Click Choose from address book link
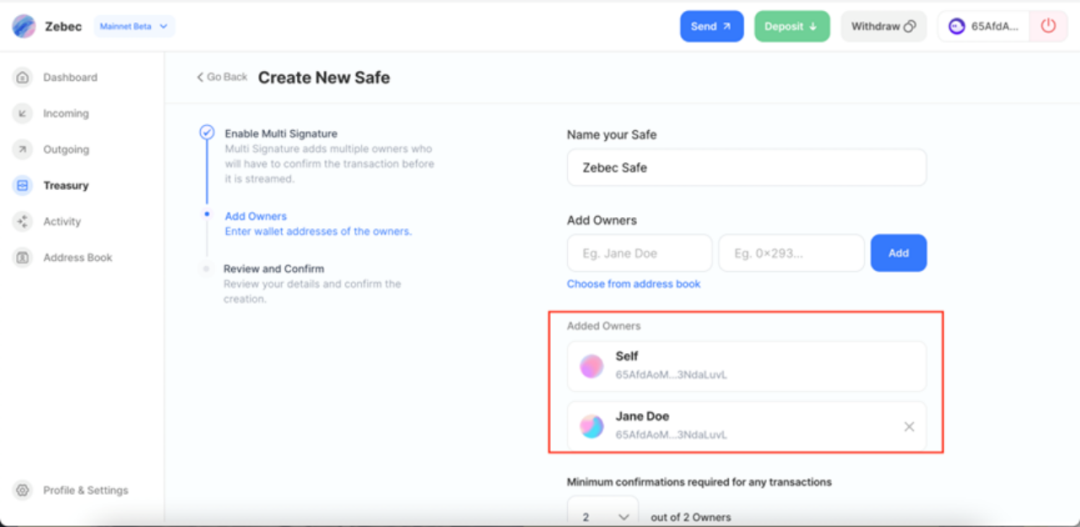Image resolution: width=1080 pixels, height=527 pixels. point(633,284)
